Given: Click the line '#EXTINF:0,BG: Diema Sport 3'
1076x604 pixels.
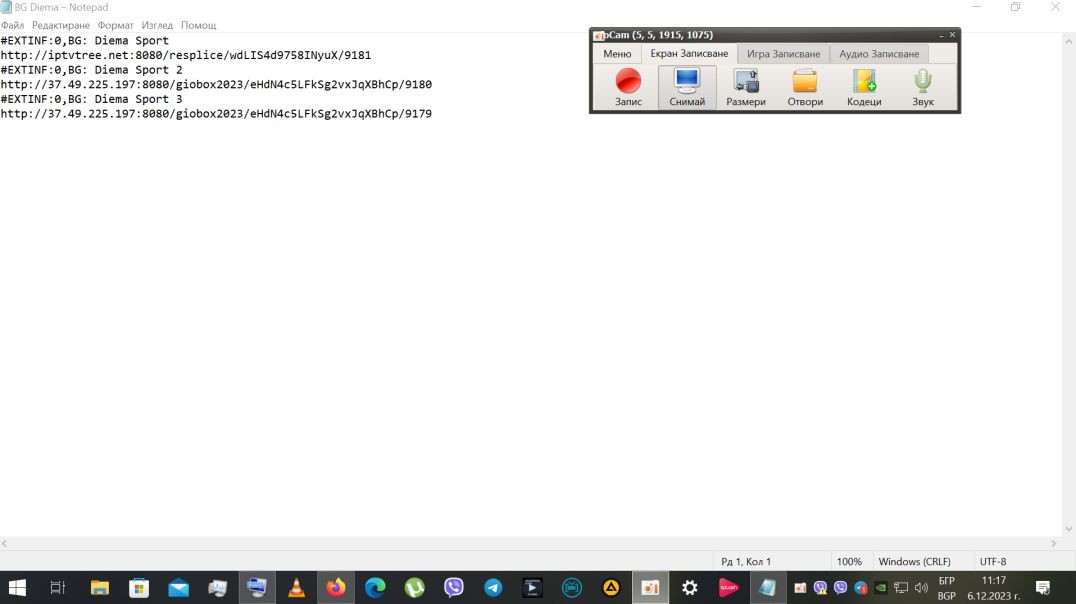Looking at the screenshot, I should (x=91, y=99).
